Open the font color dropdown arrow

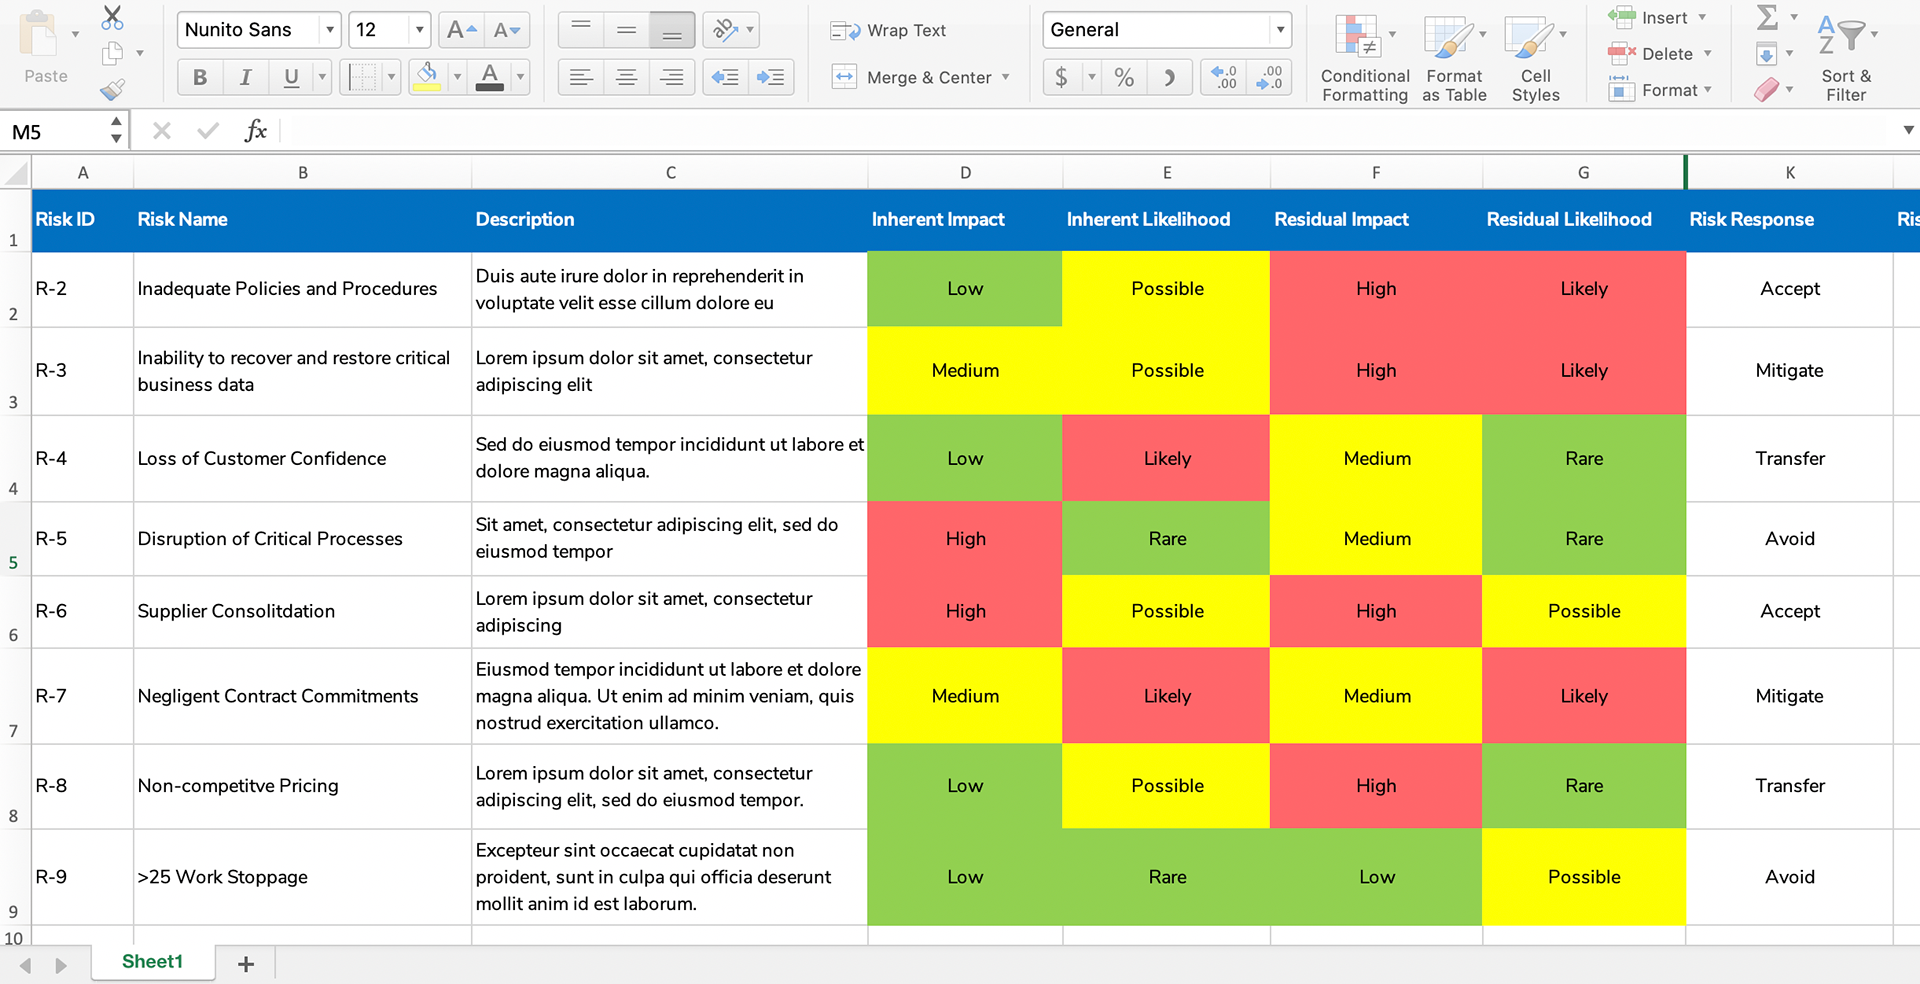coord(520,77)
